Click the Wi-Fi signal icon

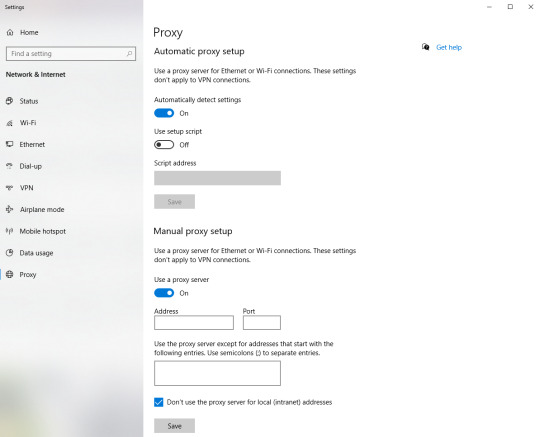click(10, 123)
